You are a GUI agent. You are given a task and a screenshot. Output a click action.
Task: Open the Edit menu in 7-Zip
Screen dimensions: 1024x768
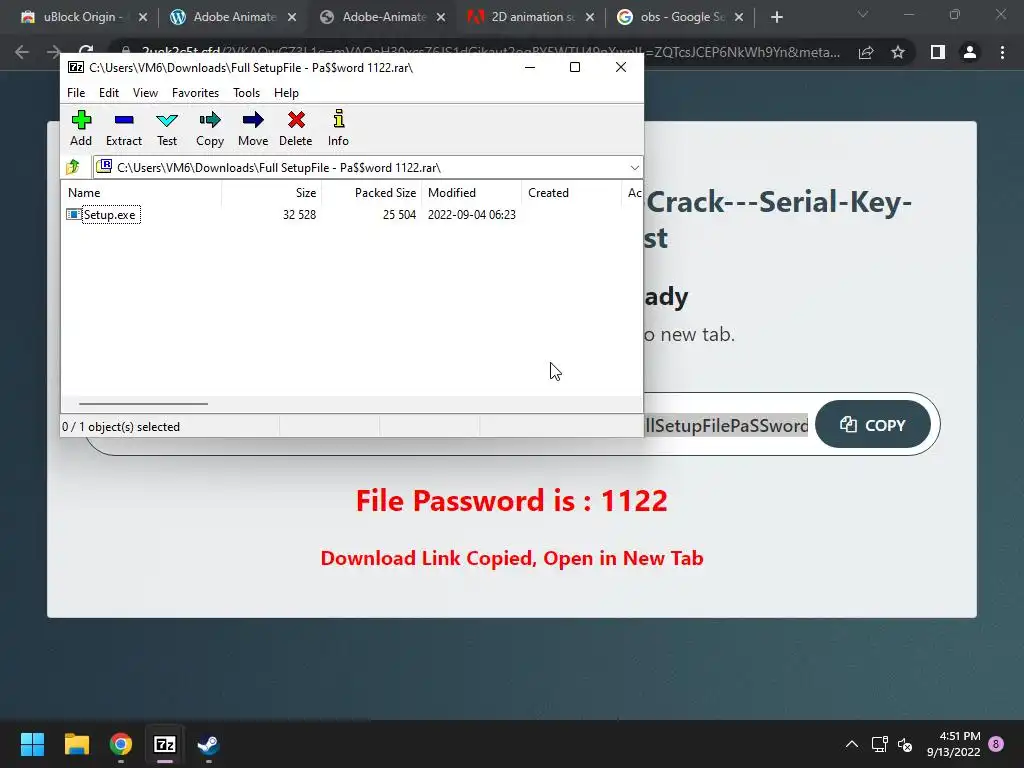(108, 93)
